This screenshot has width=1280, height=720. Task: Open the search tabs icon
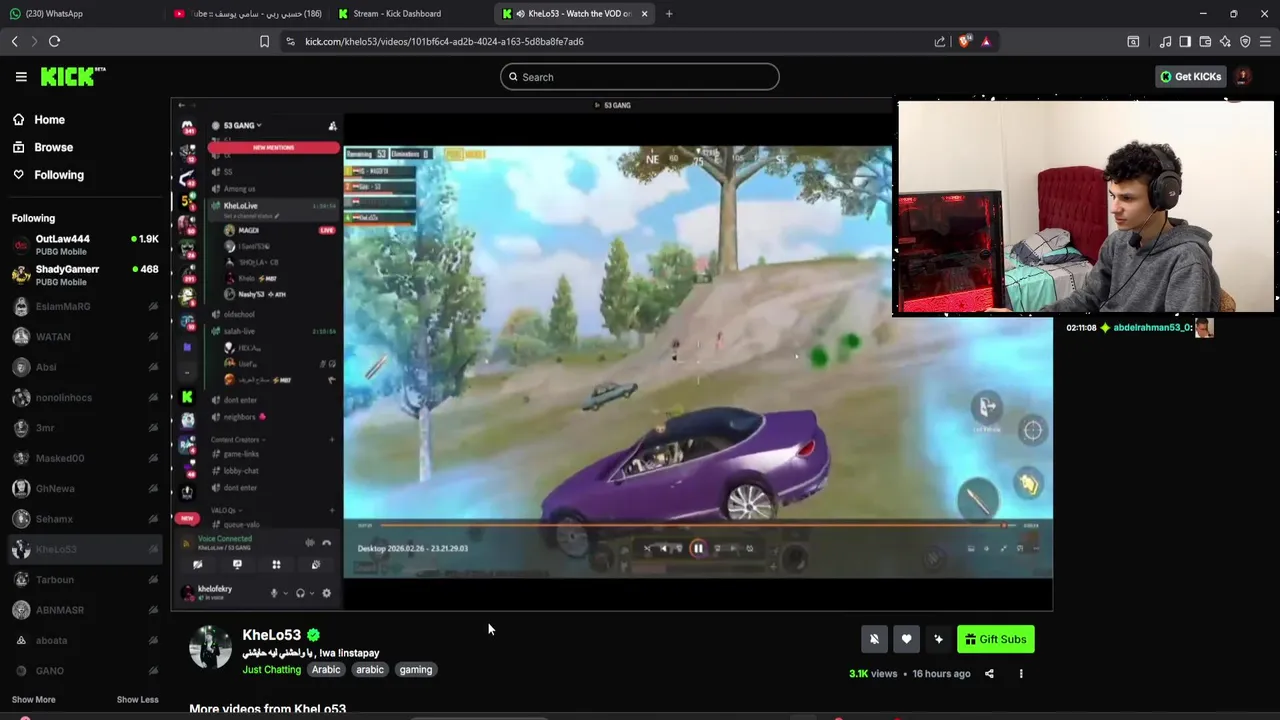(1133, 41)
